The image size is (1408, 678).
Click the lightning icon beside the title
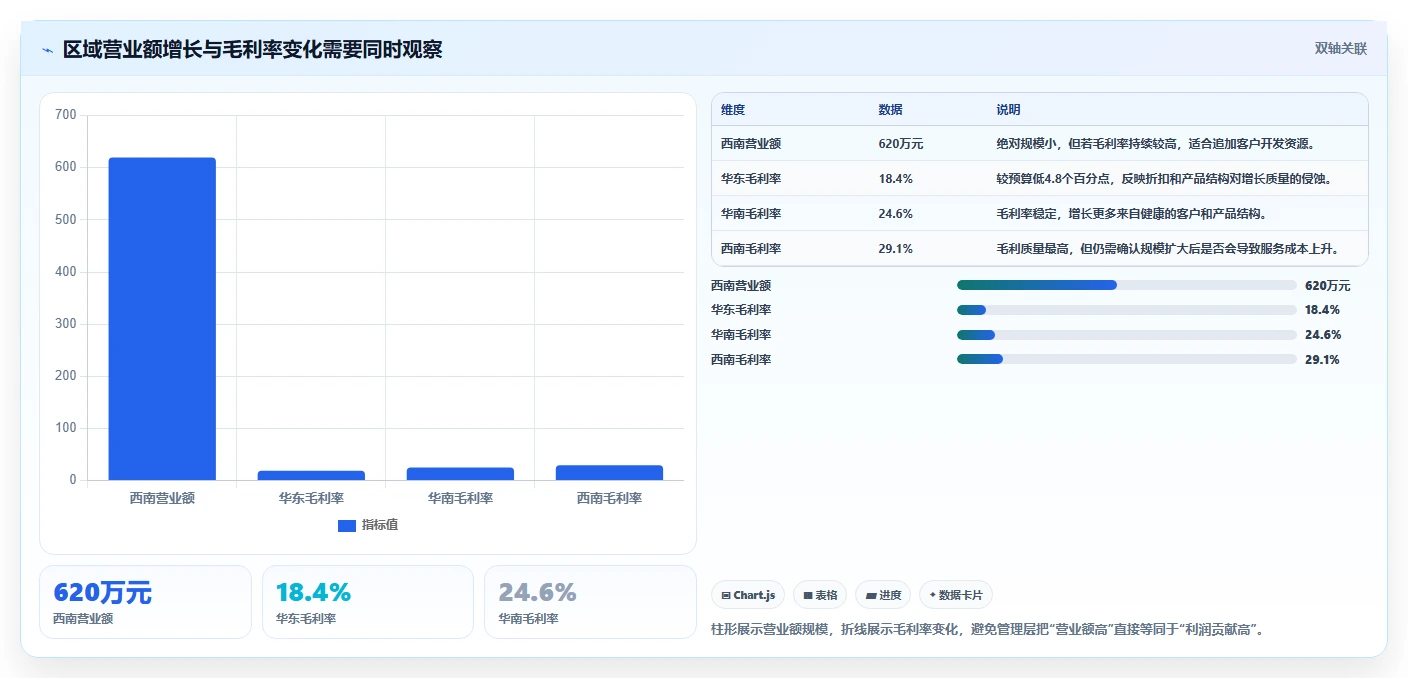[48, 50]
